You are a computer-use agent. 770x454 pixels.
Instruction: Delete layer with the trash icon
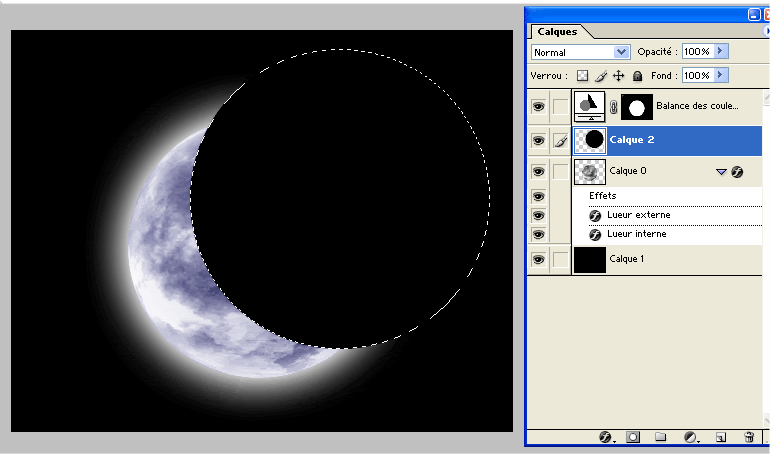tap(748, 438)
